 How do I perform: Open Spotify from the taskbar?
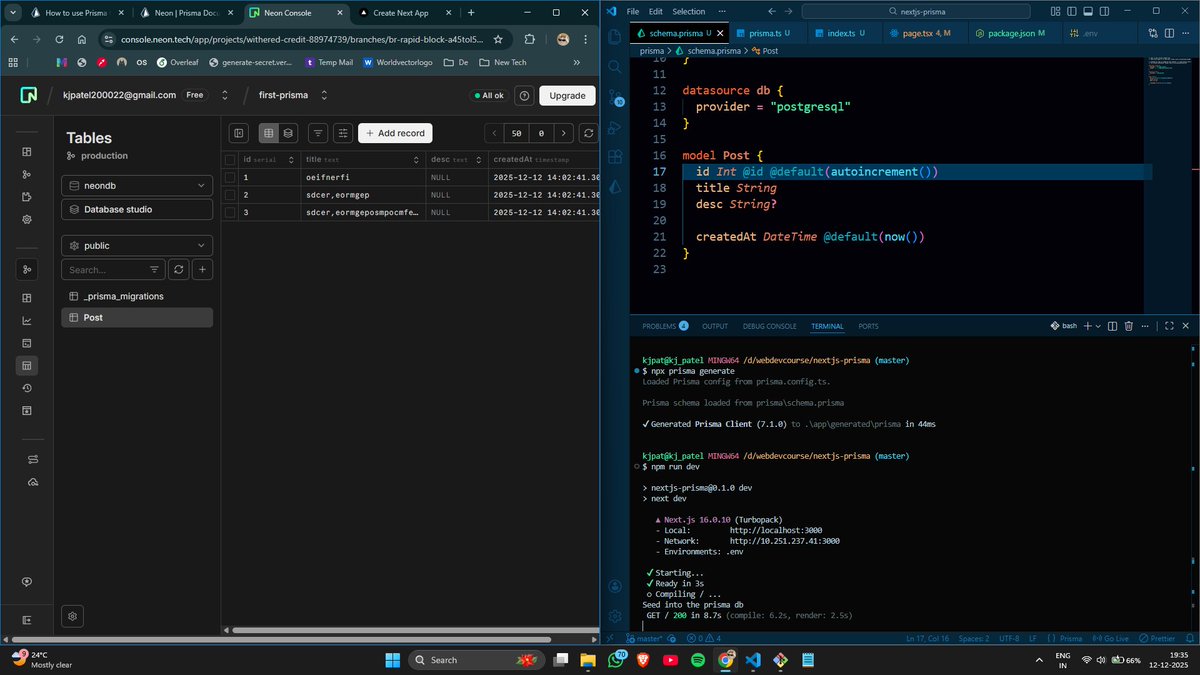click(x=698, y=660)
